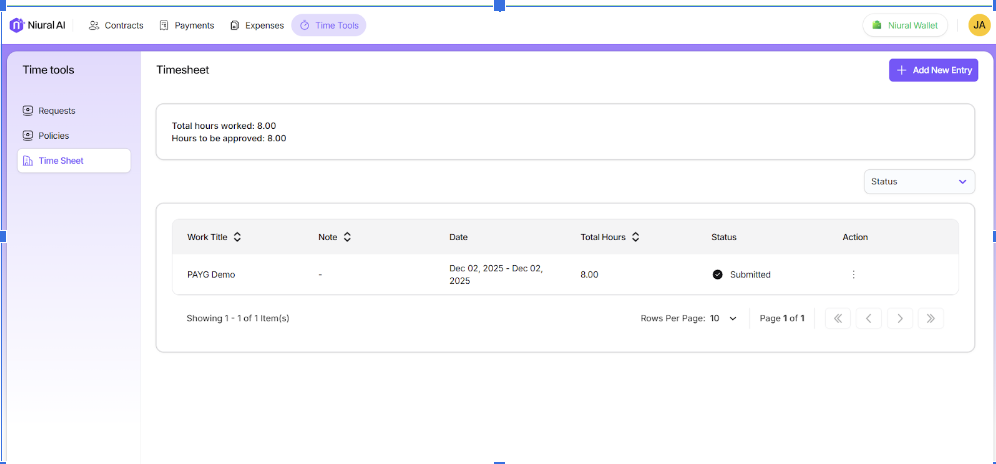Open the PAYG Demo row action menu
The width and height of the screenshot is (996, 464).
tap(853, 274)
